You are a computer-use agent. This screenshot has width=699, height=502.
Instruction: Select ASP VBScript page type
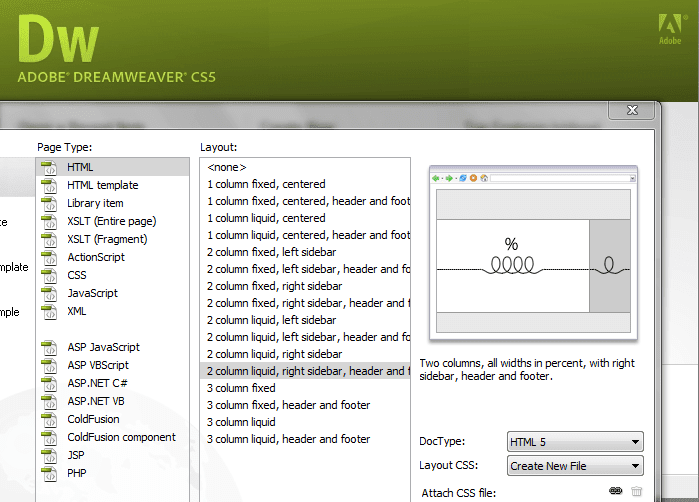click(112, 365)
